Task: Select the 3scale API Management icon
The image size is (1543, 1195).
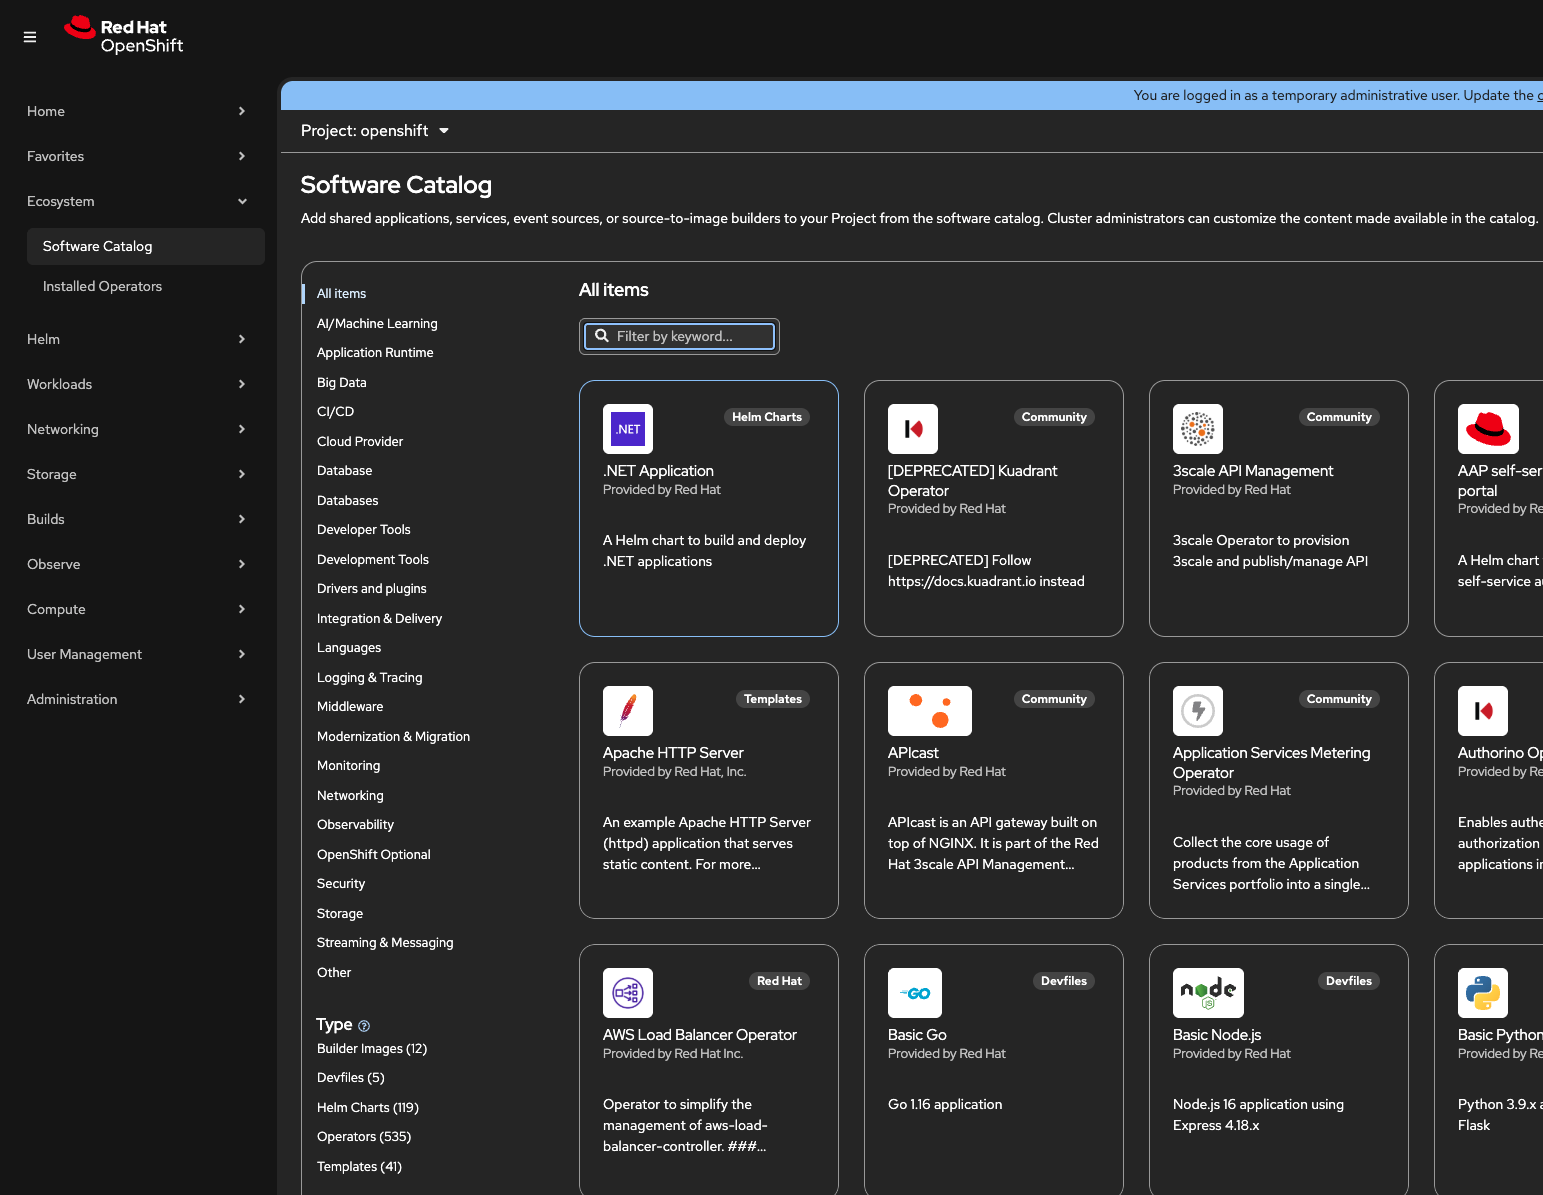Action: (x=1197, y=429)
